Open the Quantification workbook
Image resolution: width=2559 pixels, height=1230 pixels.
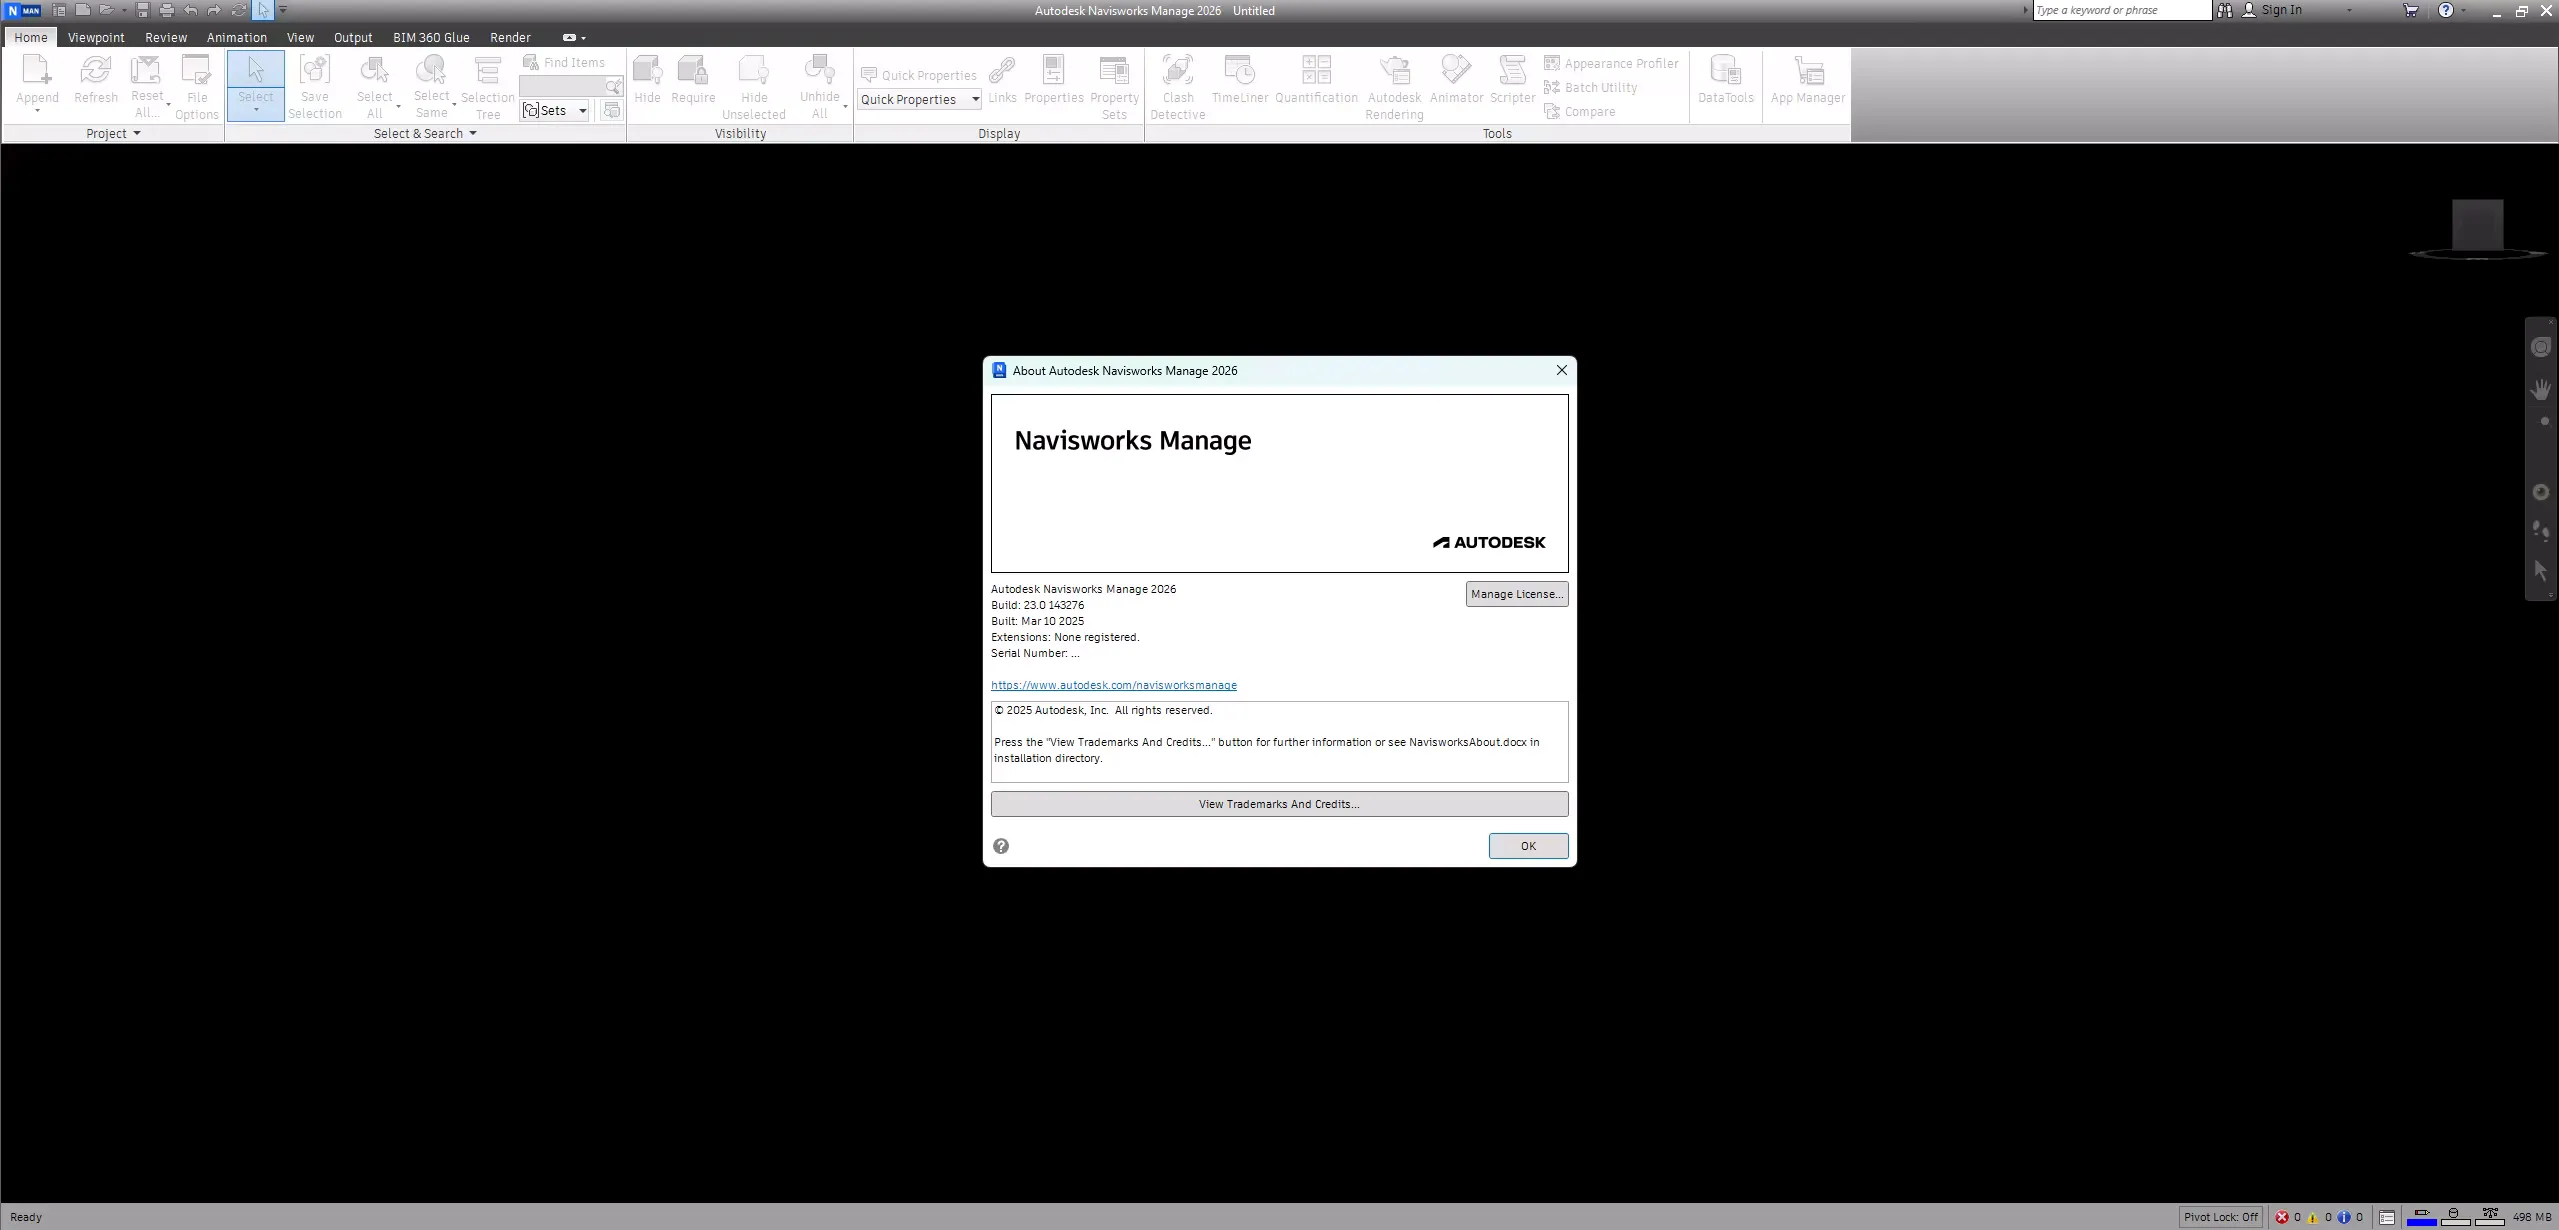(1315, 85)
